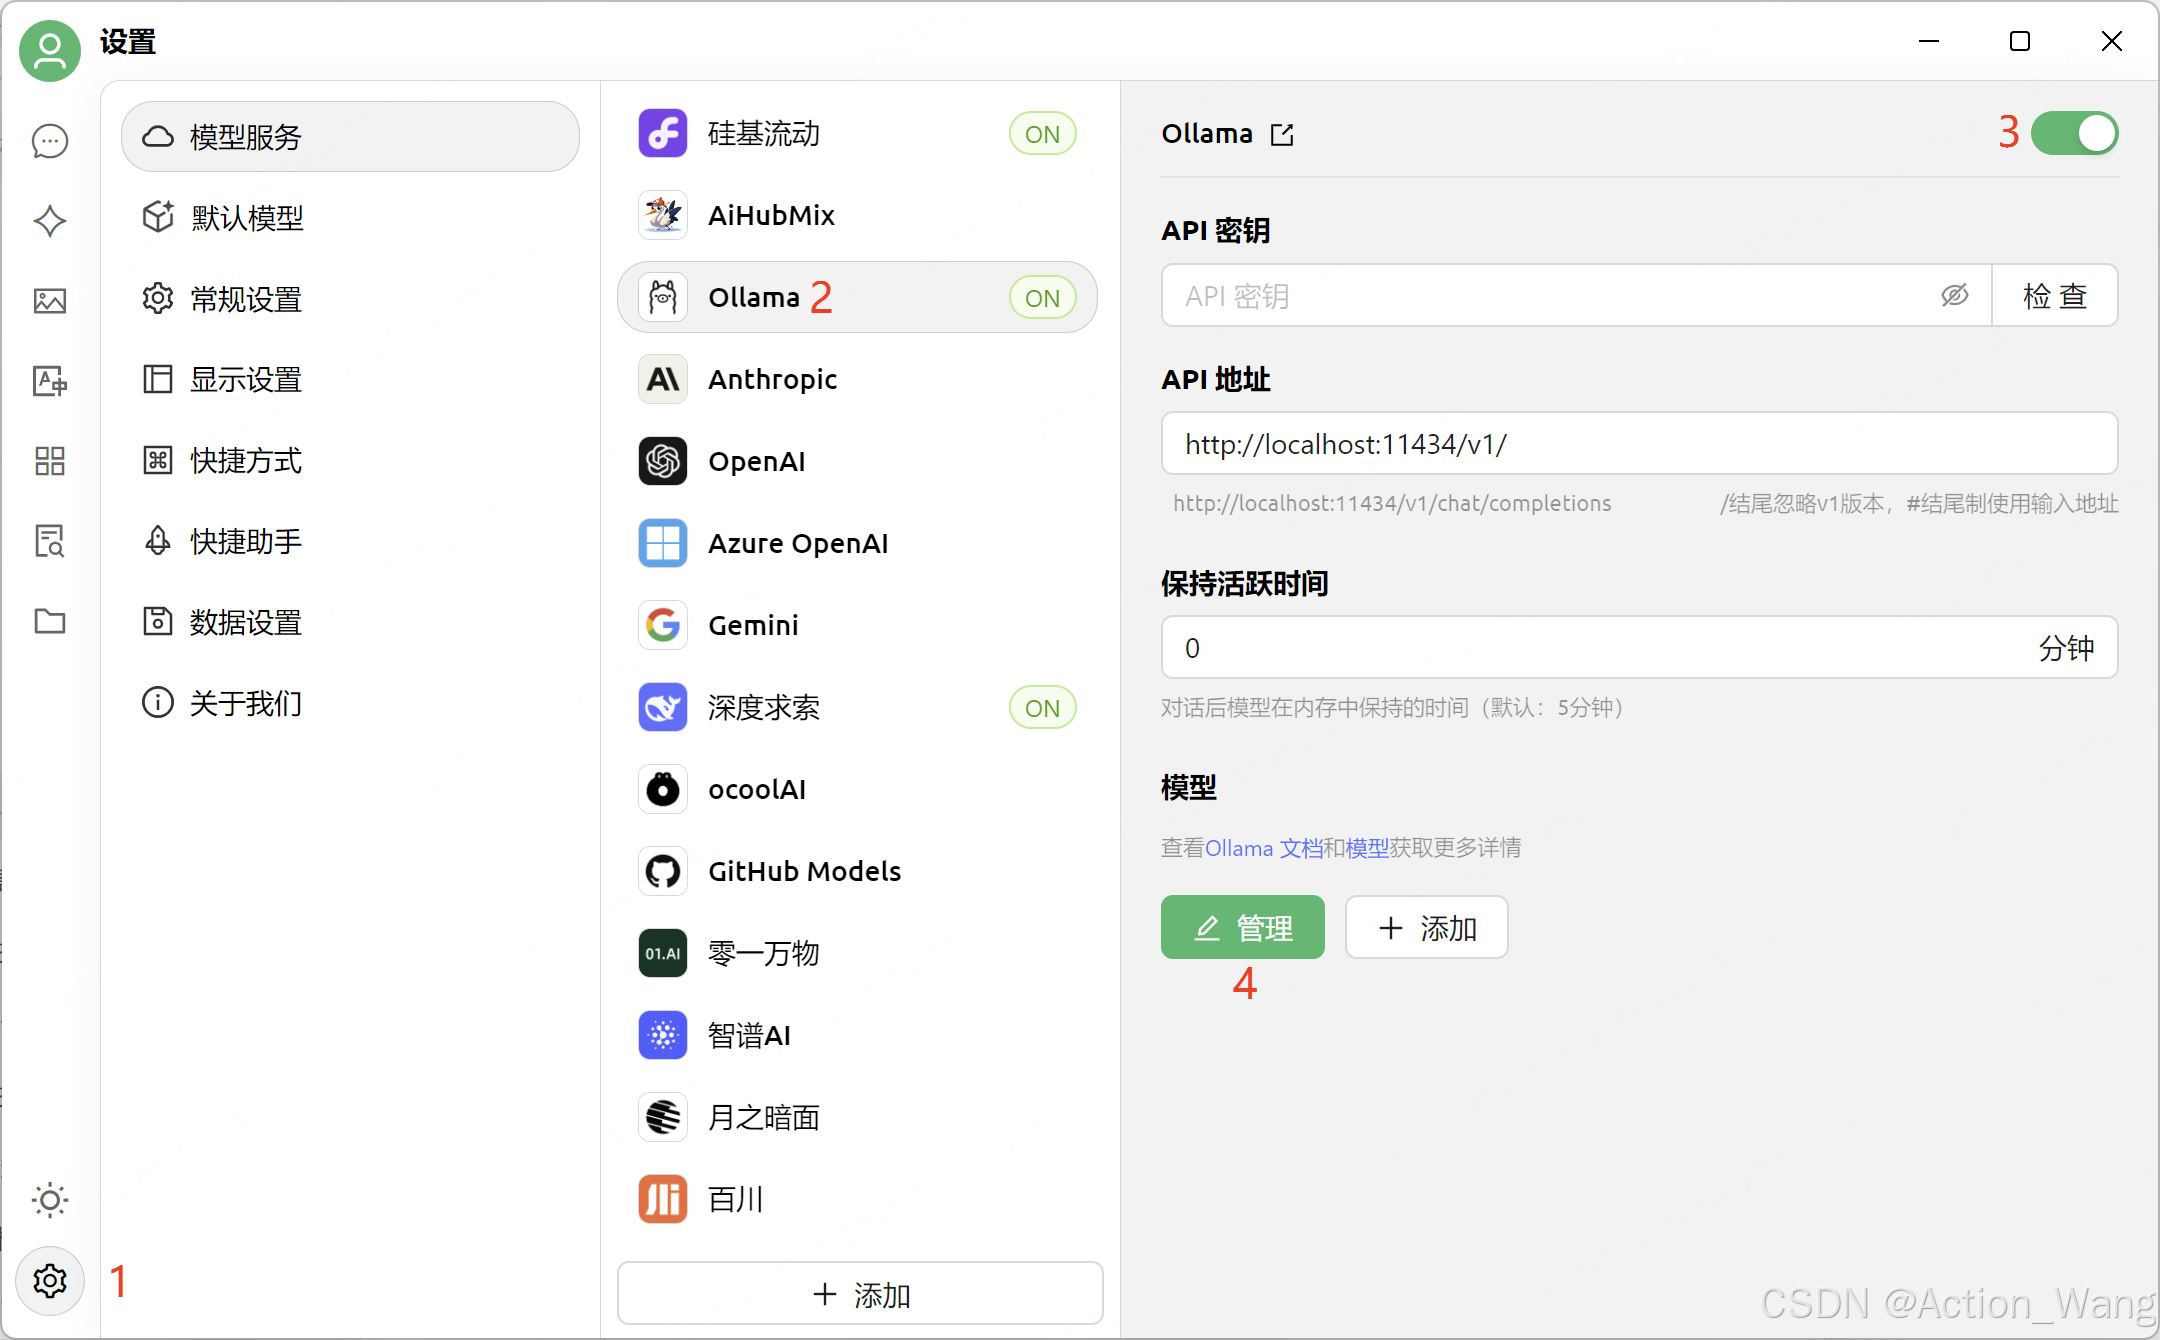Click the OpenAI provider logo
Image resolution: width=2160 pixels, height=1340 pixels.
pyautogui.click(x=663, y=462)
